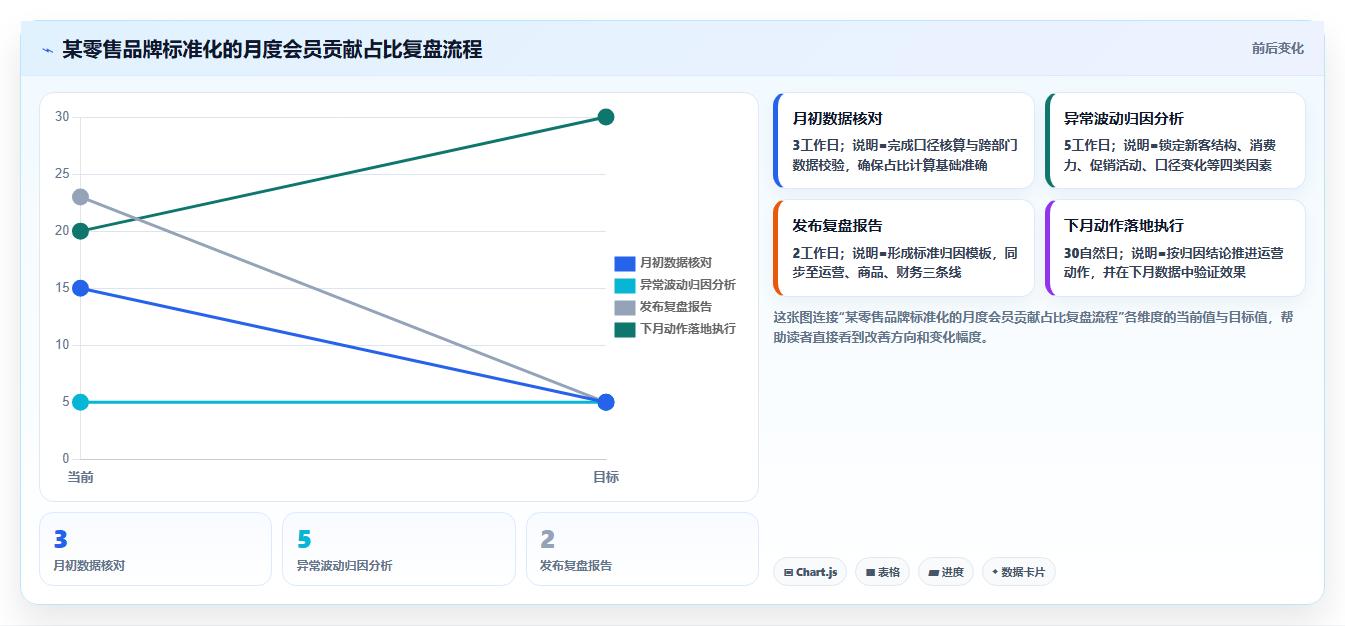Click the lightning icon beside the title

(48, 50)
